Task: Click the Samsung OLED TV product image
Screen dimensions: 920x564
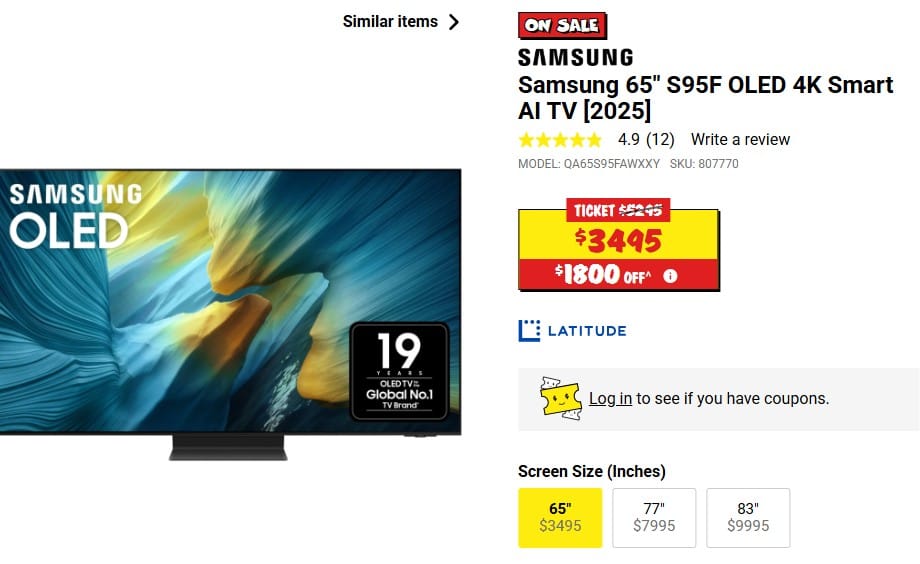Action: (231, 315)
